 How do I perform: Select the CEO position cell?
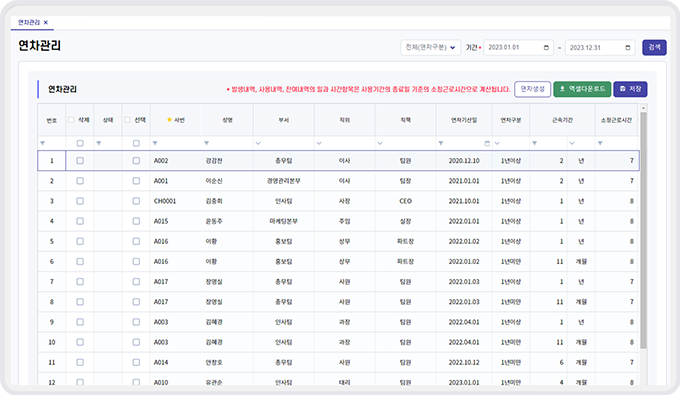[x=405, y=201]
